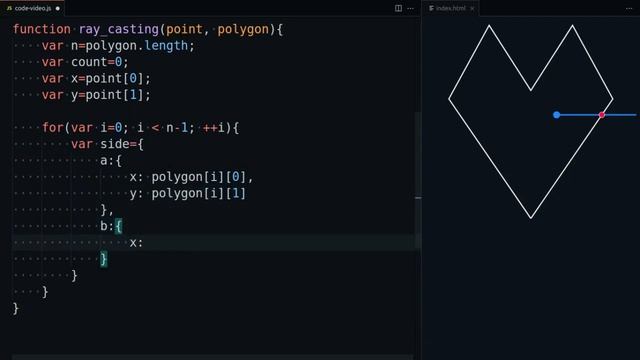Screen dimensions: 640x360
Task: Switch to the index.html tab
Action: [451, 8]
